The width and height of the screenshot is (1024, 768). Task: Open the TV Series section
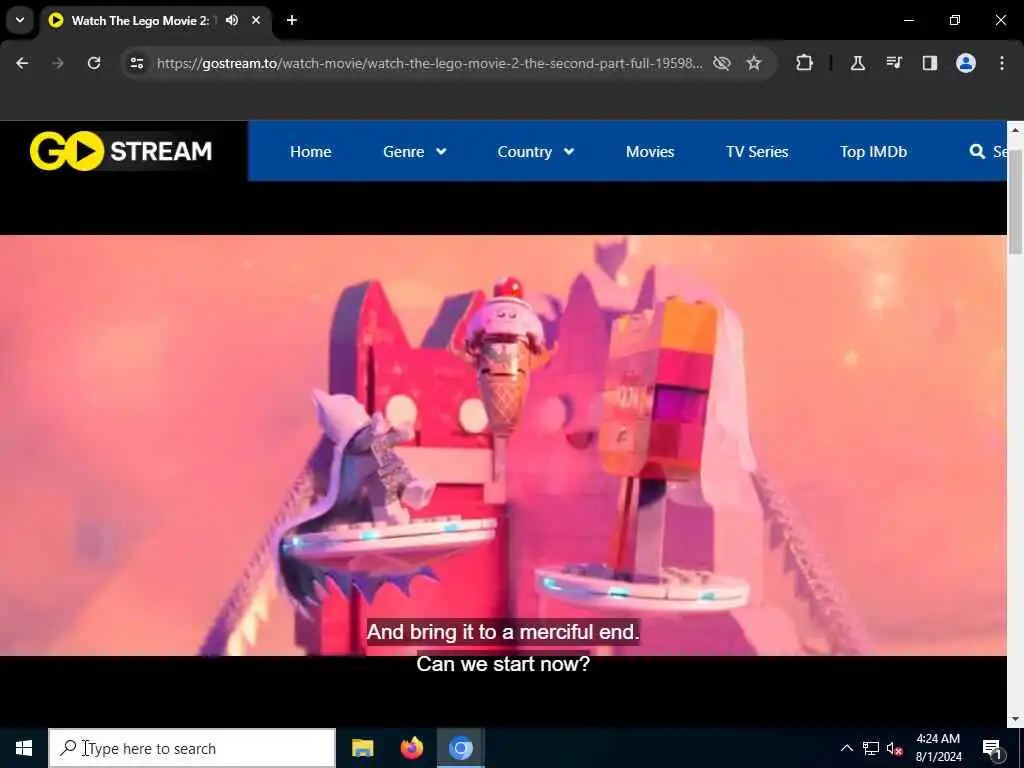pyautogui.click(x=757, y=152)
